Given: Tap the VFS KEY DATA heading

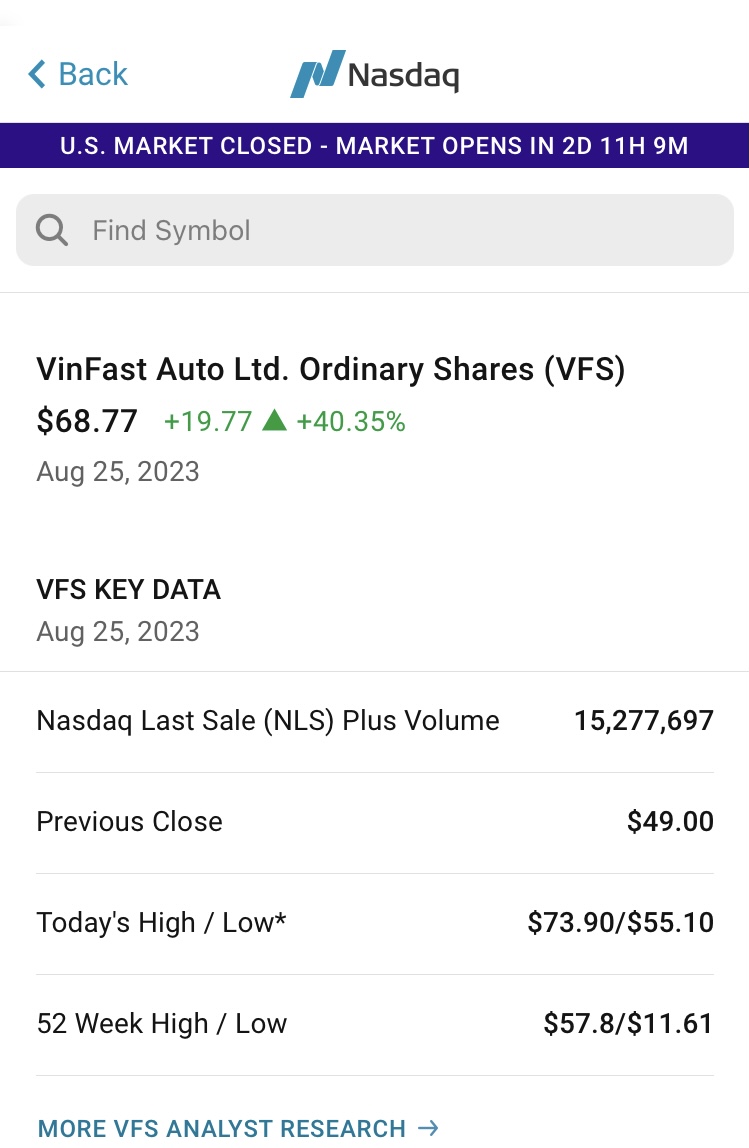Looking at the screenshot, I should (x=128, y=589).
